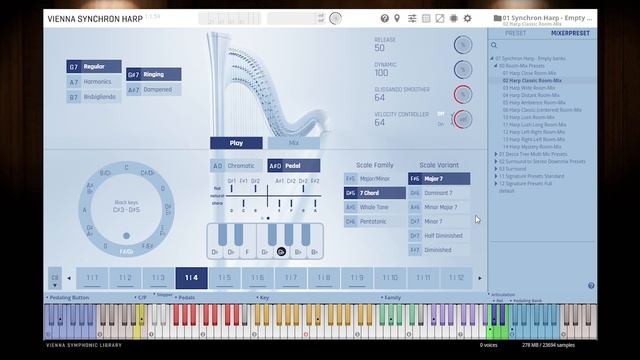The width and height of the screenshot is (640, 360).
Task: Select slot 1|5
Action: [x=224, y=278]
